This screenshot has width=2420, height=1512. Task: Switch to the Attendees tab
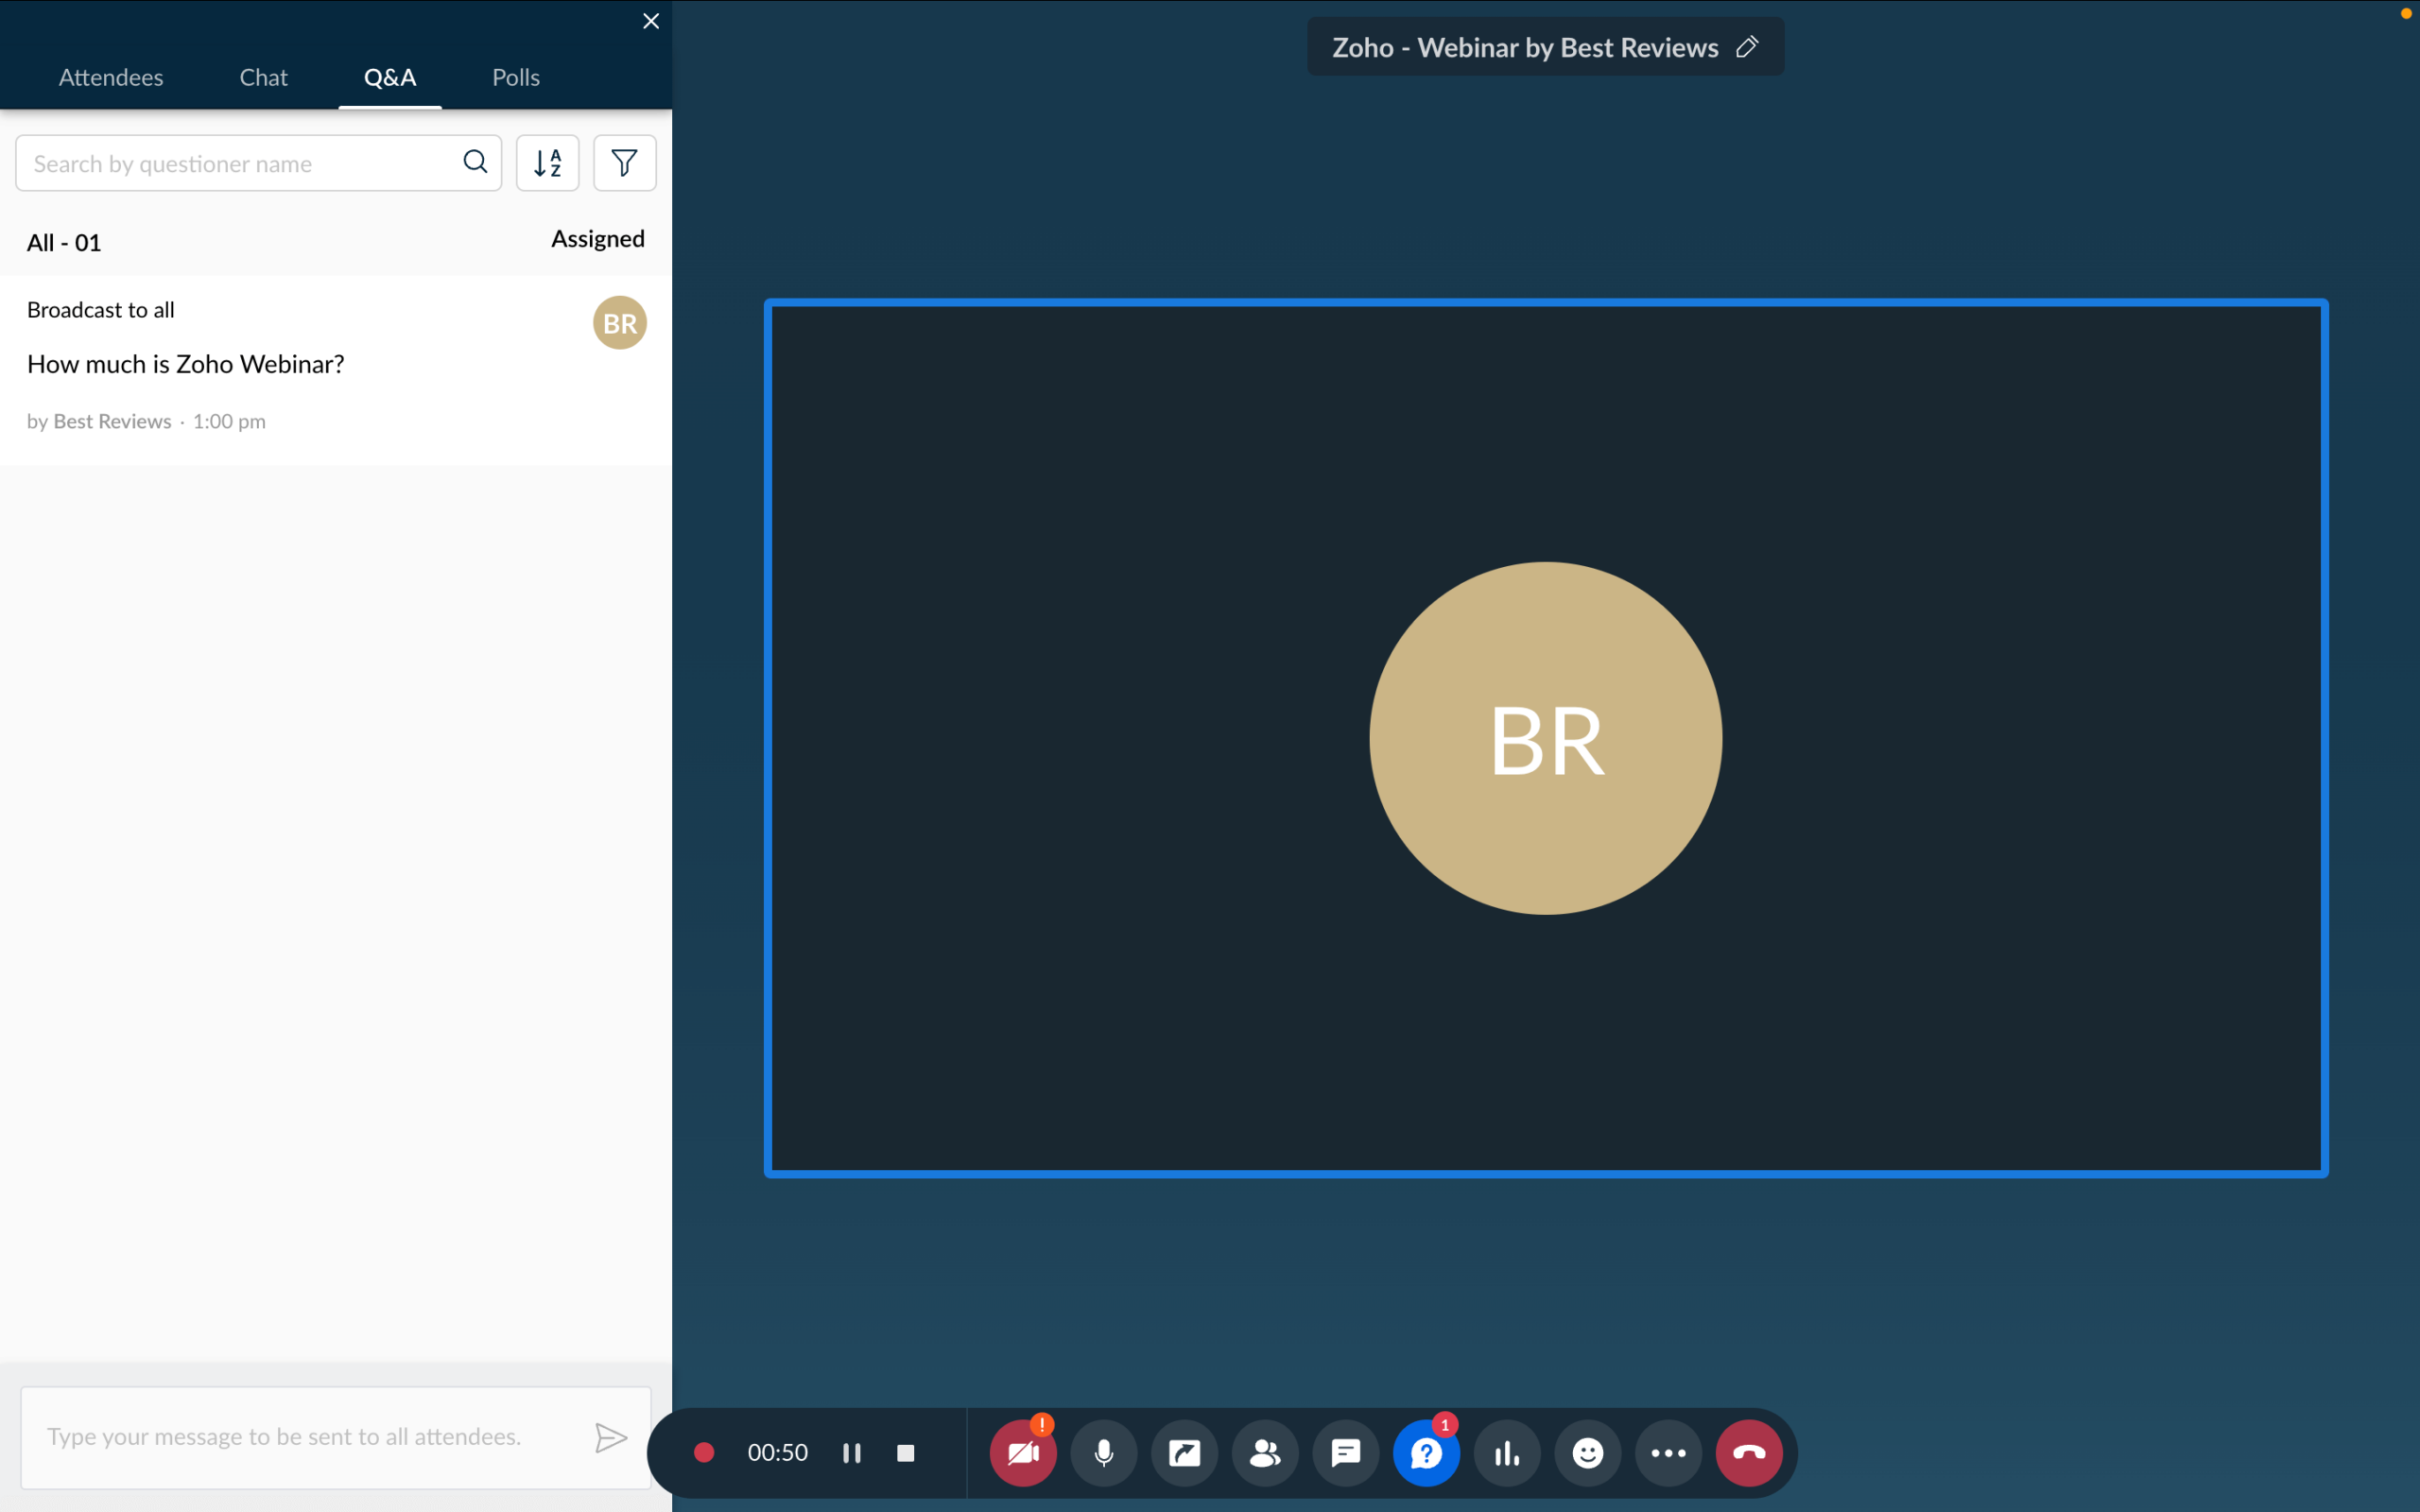coord(110,77)
